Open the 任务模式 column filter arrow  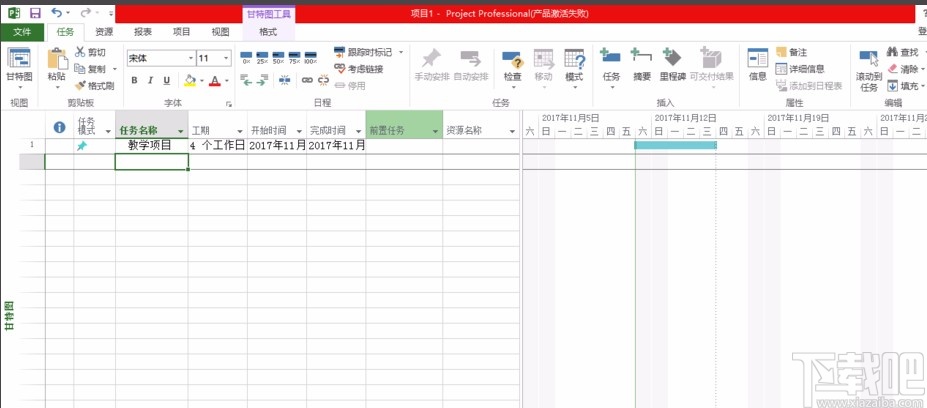[x=108, y=131]
